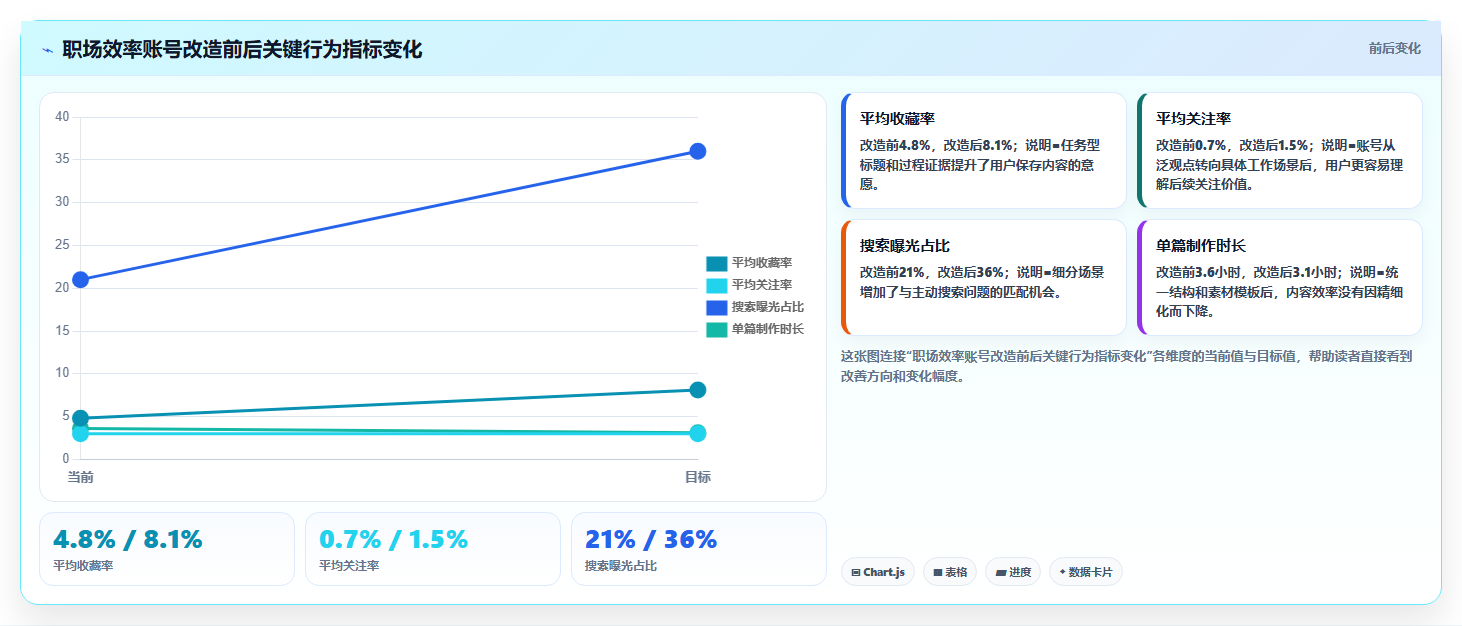Click the Chart.js tag
Viewport: 1462px width, 626px height.
pos(878,572)
